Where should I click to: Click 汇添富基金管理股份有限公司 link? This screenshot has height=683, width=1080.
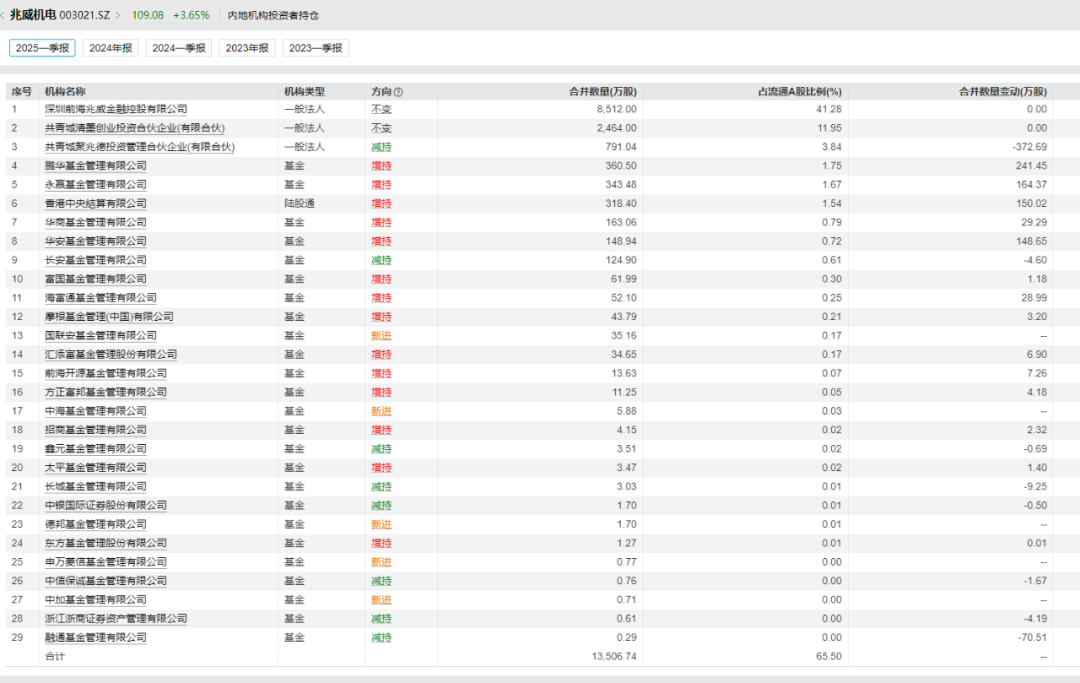click(x=111, y=354)
